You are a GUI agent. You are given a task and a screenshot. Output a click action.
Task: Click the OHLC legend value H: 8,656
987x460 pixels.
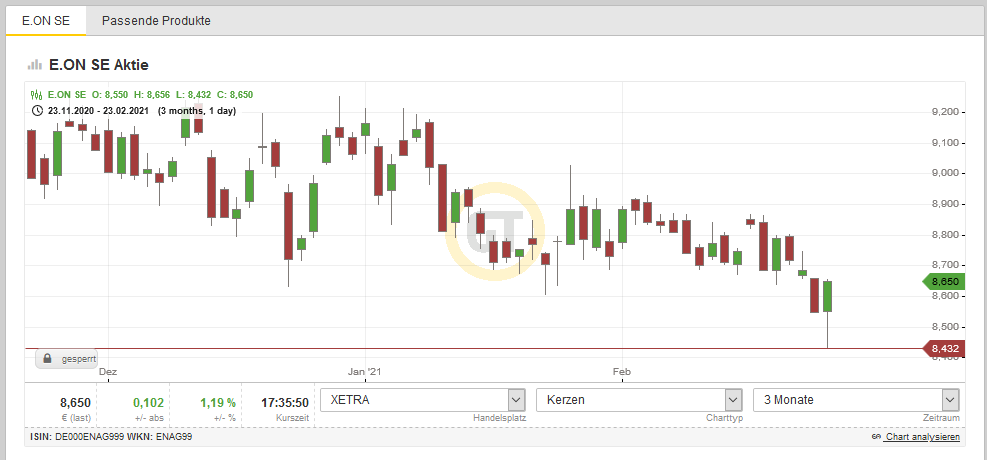tap(152, 95)
